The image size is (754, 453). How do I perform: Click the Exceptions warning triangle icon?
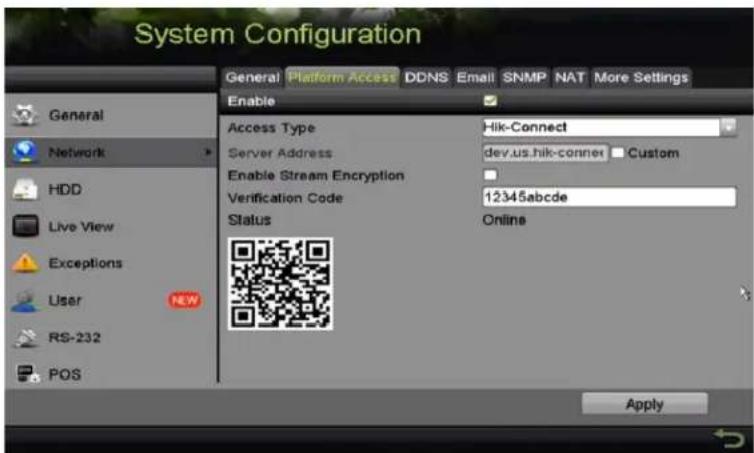[25, 263]
